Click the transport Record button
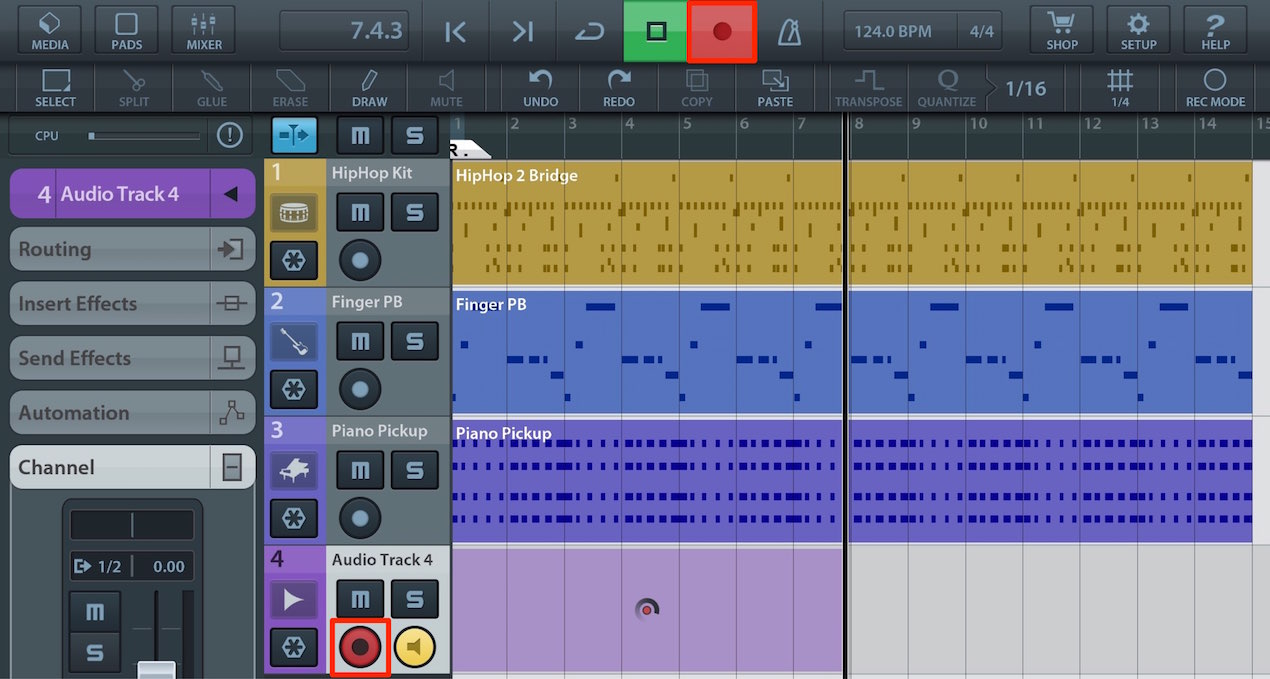 [722, 31]
